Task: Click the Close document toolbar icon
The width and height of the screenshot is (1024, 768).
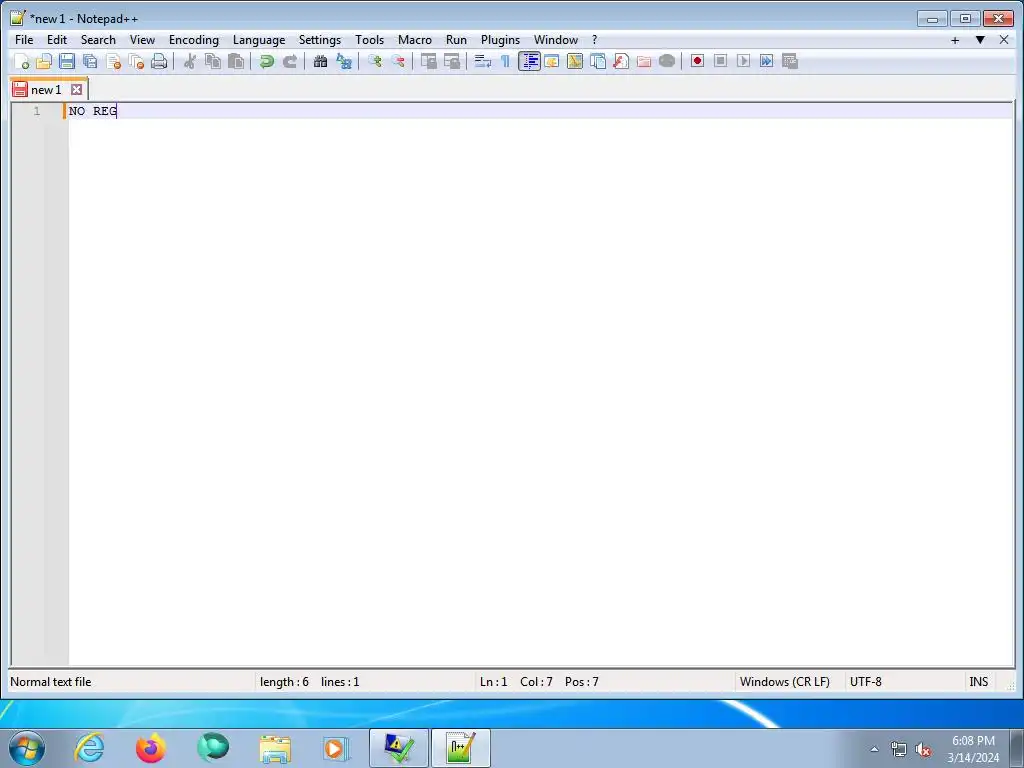Action: (x=113, y=61)
